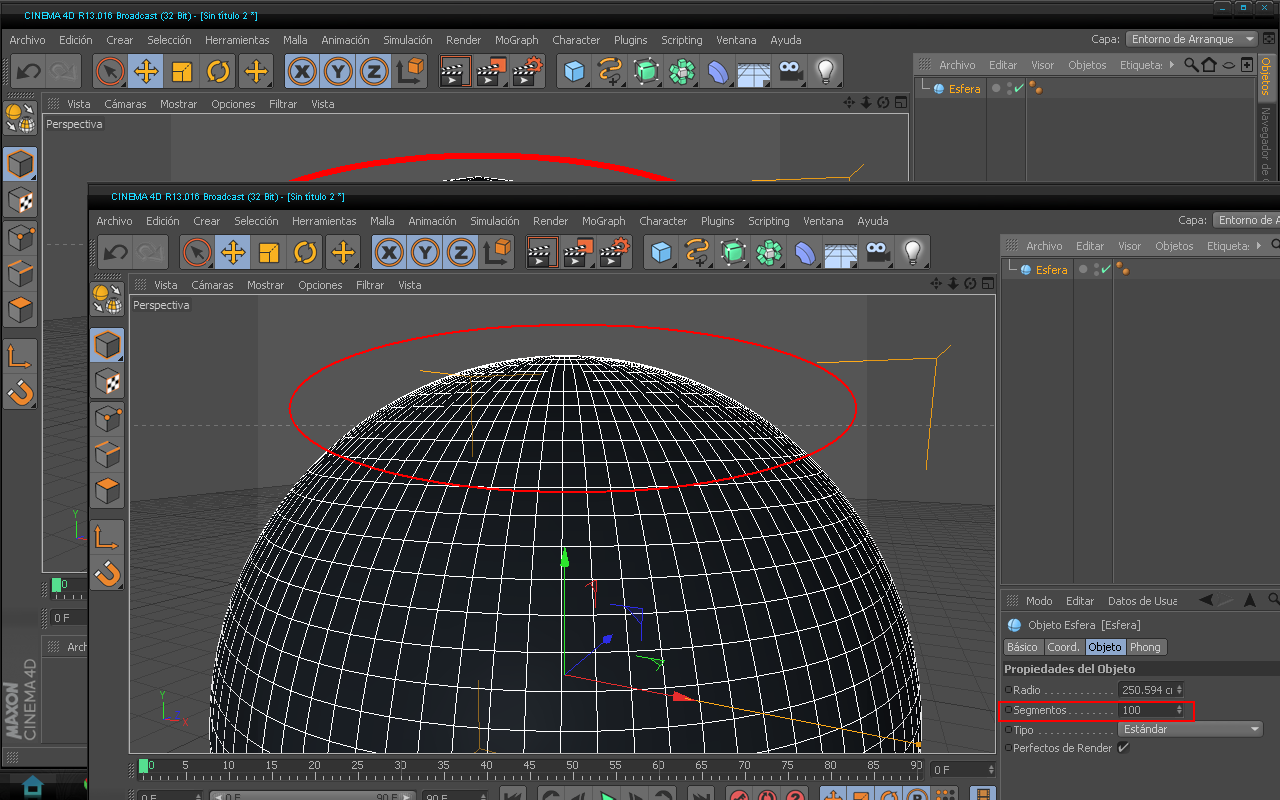1280x800 pixels.
Task: Click the green timeline playhead at frame 0
Action: pyautogui.click(x=143, y=766)
